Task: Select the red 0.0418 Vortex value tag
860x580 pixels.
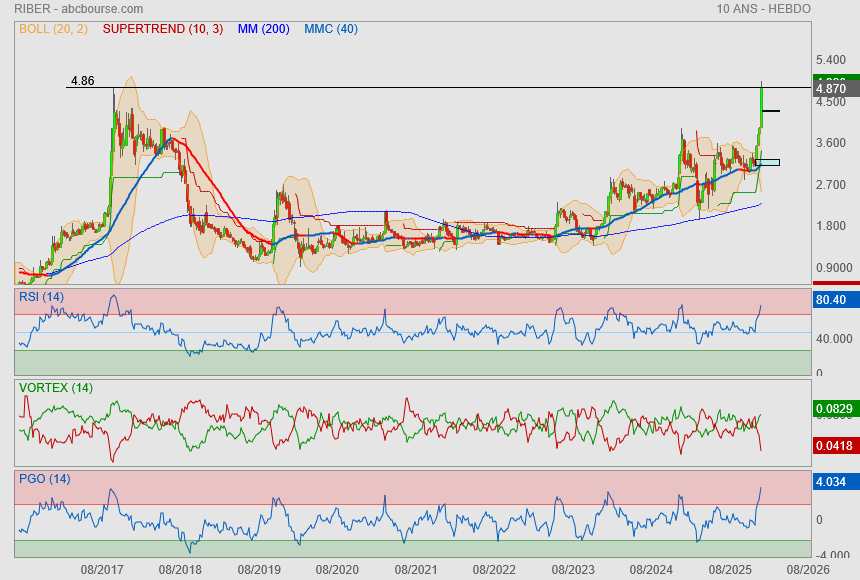Action: (831, 446)
